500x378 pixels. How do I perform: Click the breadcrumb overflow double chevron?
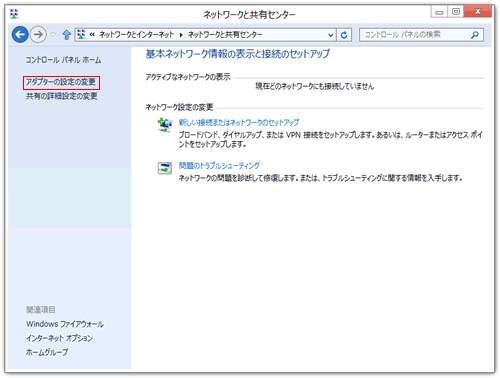(92, 35)
